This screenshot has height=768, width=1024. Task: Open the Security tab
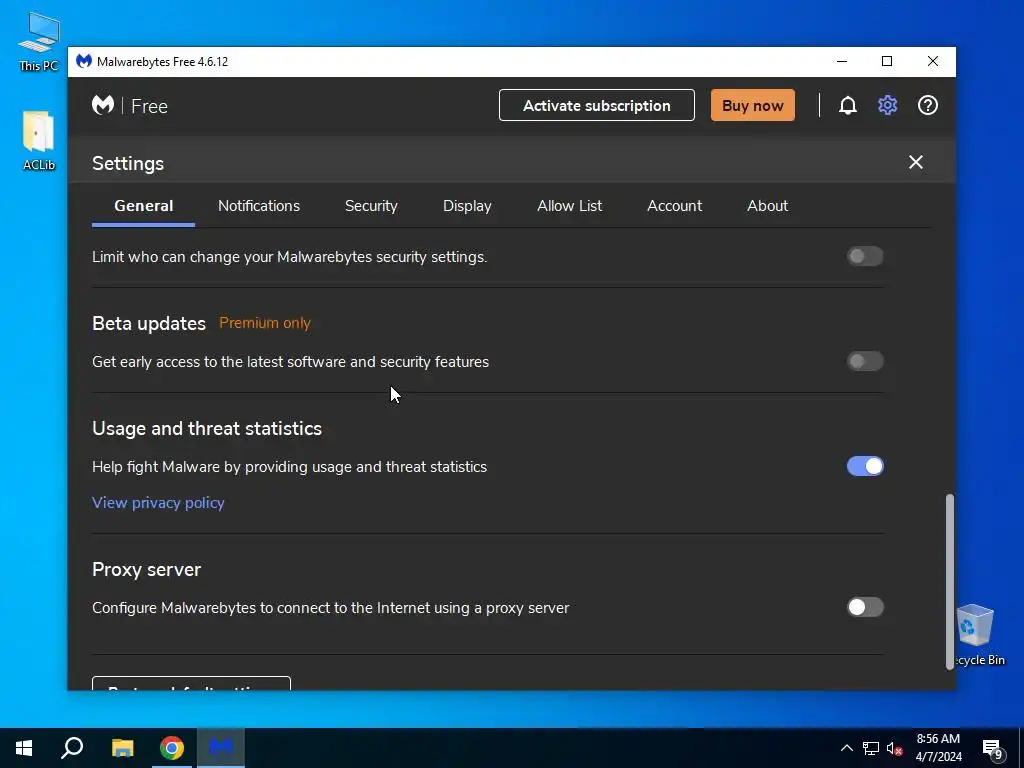point(371,206)
